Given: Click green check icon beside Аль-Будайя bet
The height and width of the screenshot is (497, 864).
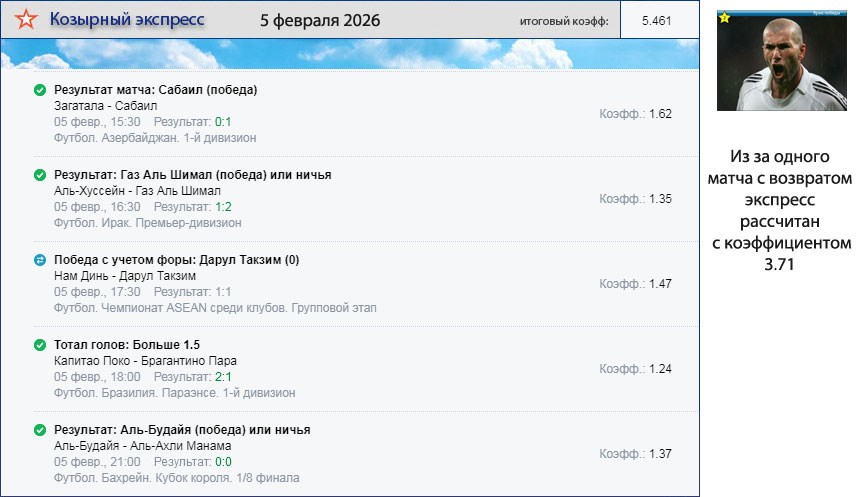Looking at the screenshot, I should point(40,430).
